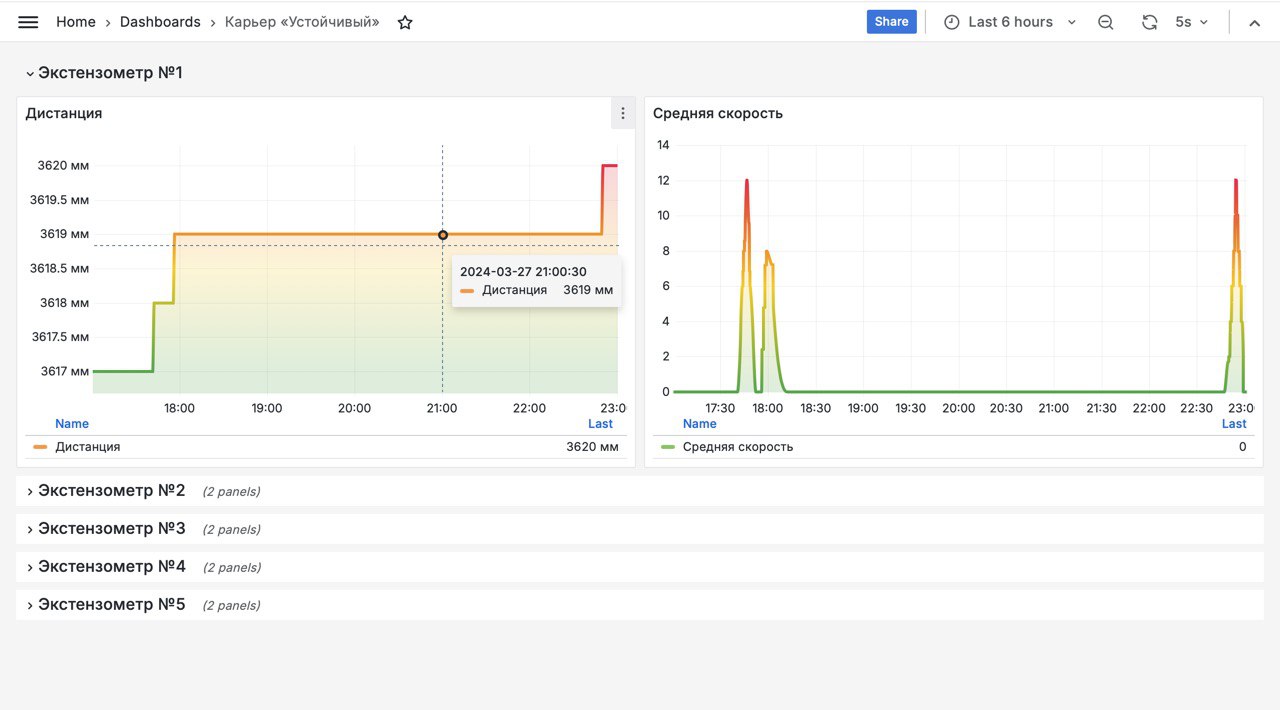Expand the Экстензометр №5 row
The image size is (1280, 710).
pyautogui.click(x=106, y=605)
